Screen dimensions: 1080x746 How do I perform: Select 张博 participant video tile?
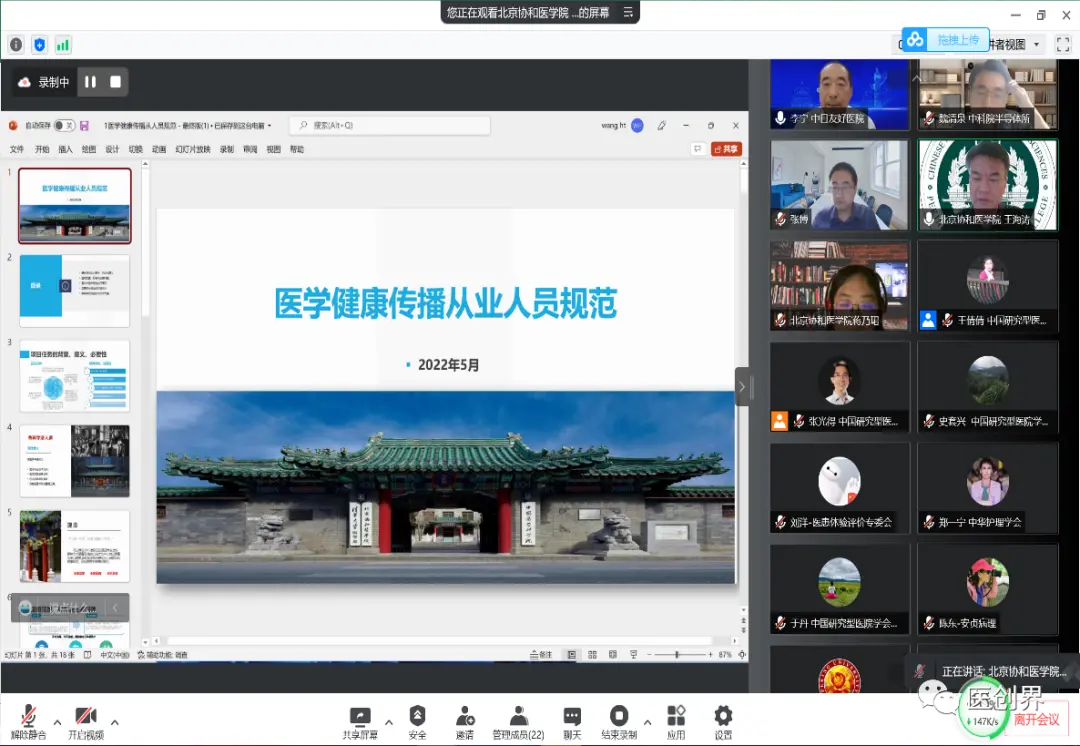pos(839,185)
